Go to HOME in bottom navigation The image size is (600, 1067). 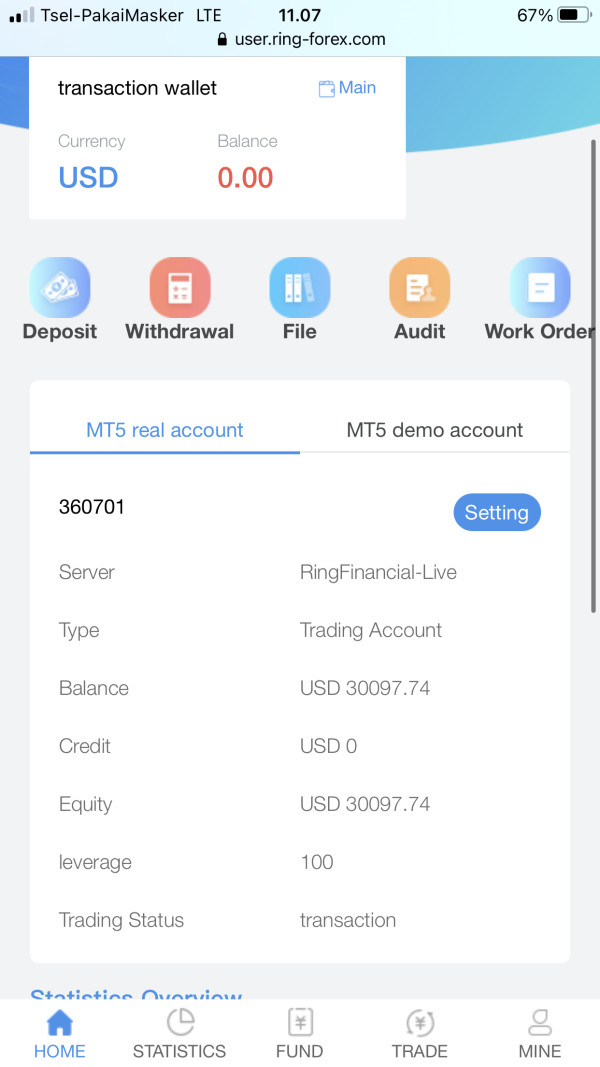[60, 1034]
